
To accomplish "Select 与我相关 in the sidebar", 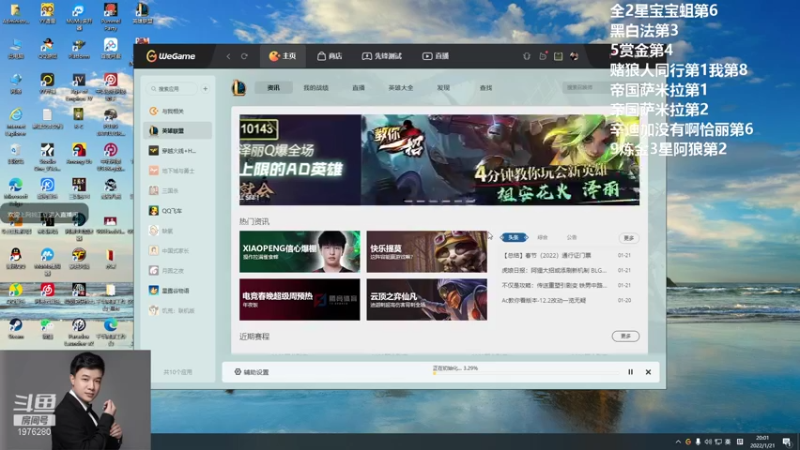I will 178,111.
